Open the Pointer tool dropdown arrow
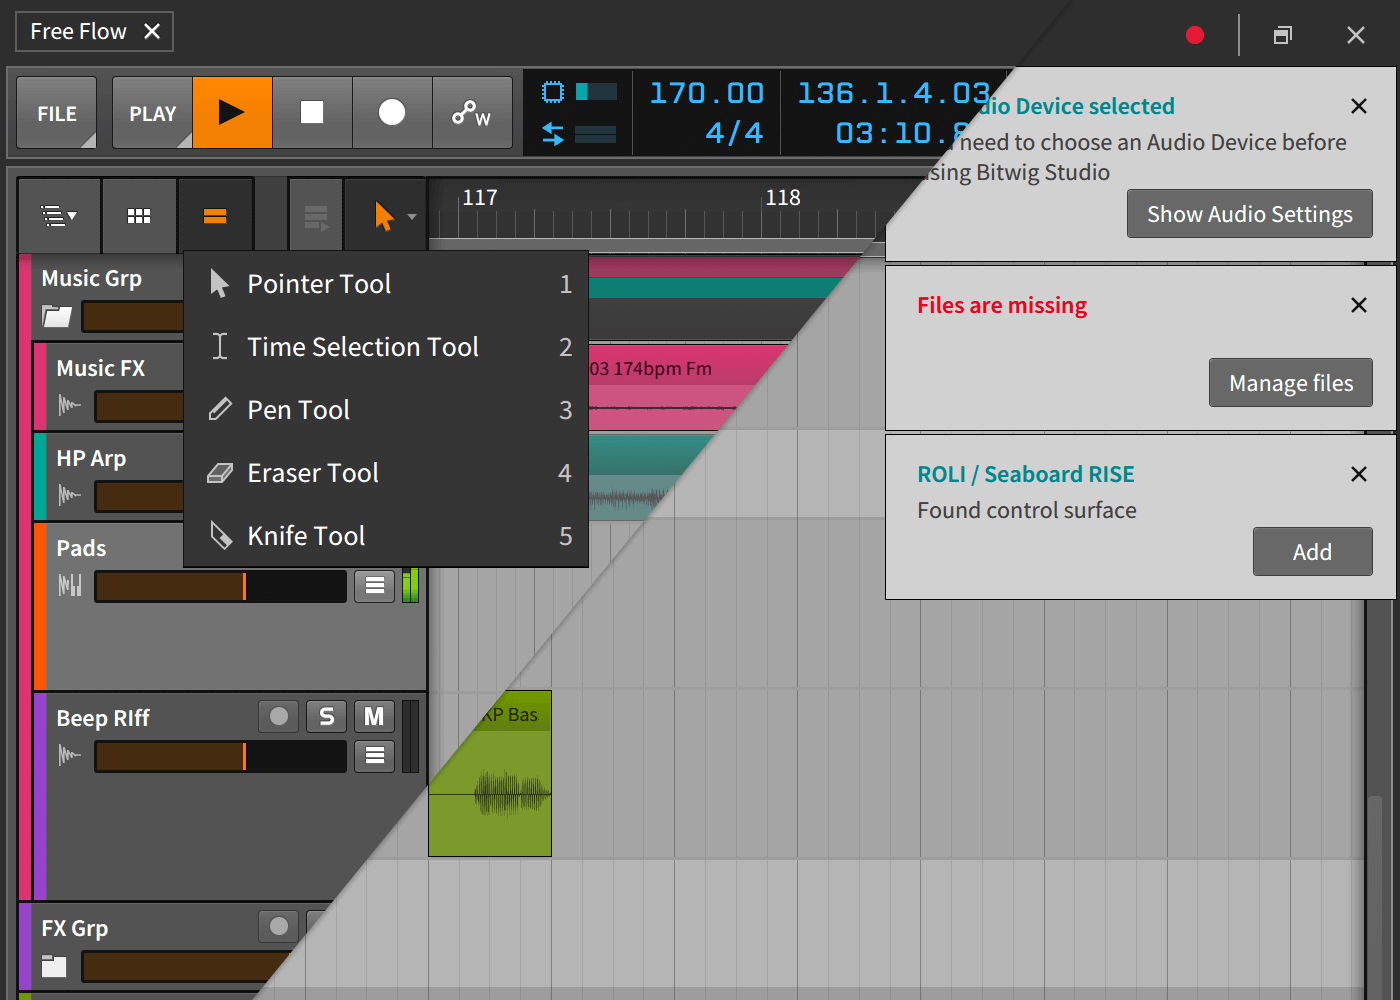 pos(410,214)
